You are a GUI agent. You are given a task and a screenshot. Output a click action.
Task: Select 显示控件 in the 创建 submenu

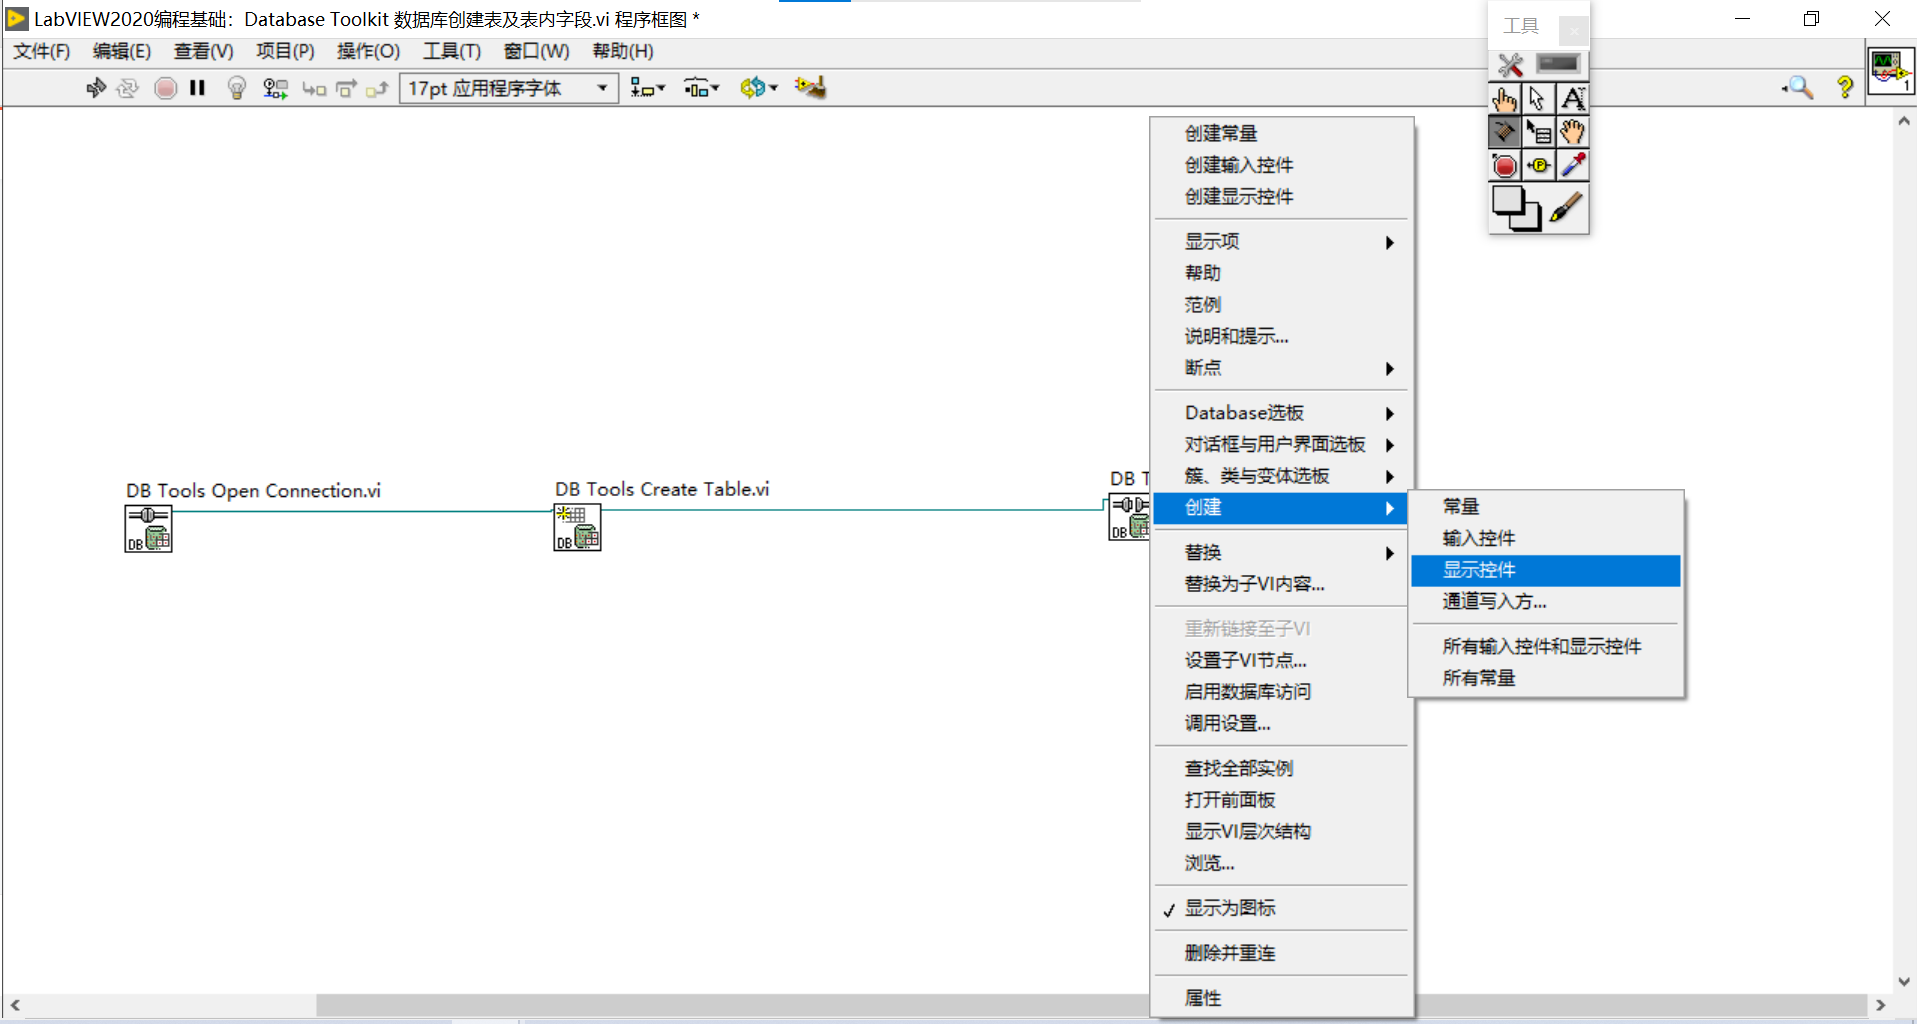coord(1479,569)
